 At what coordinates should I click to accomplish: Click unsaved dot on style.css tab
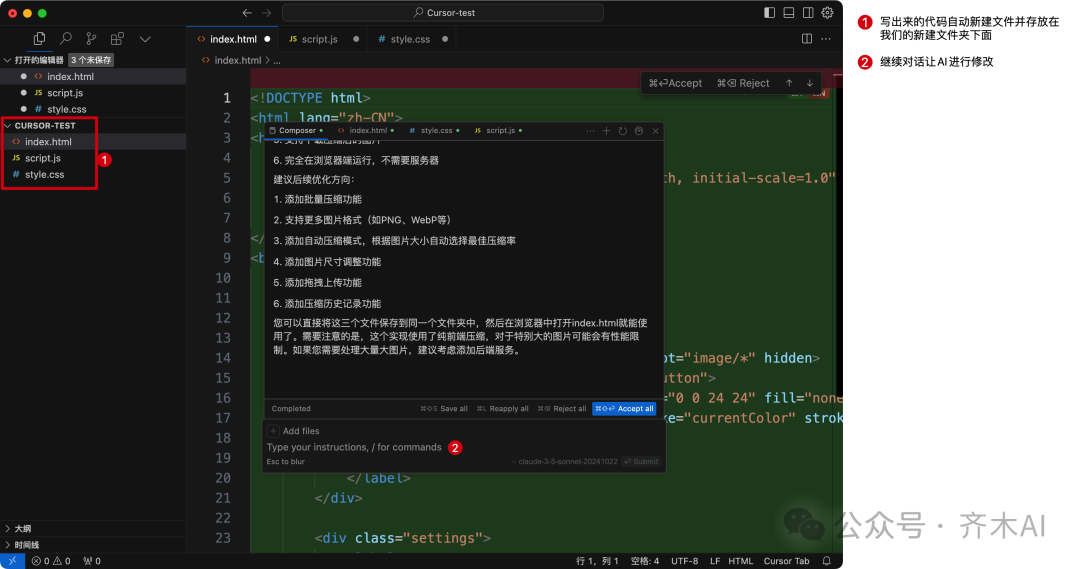445,39
